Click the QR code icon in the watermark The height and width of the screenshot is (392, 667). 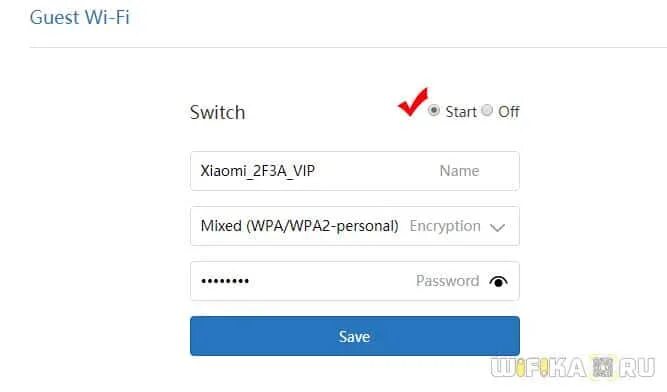603,367
